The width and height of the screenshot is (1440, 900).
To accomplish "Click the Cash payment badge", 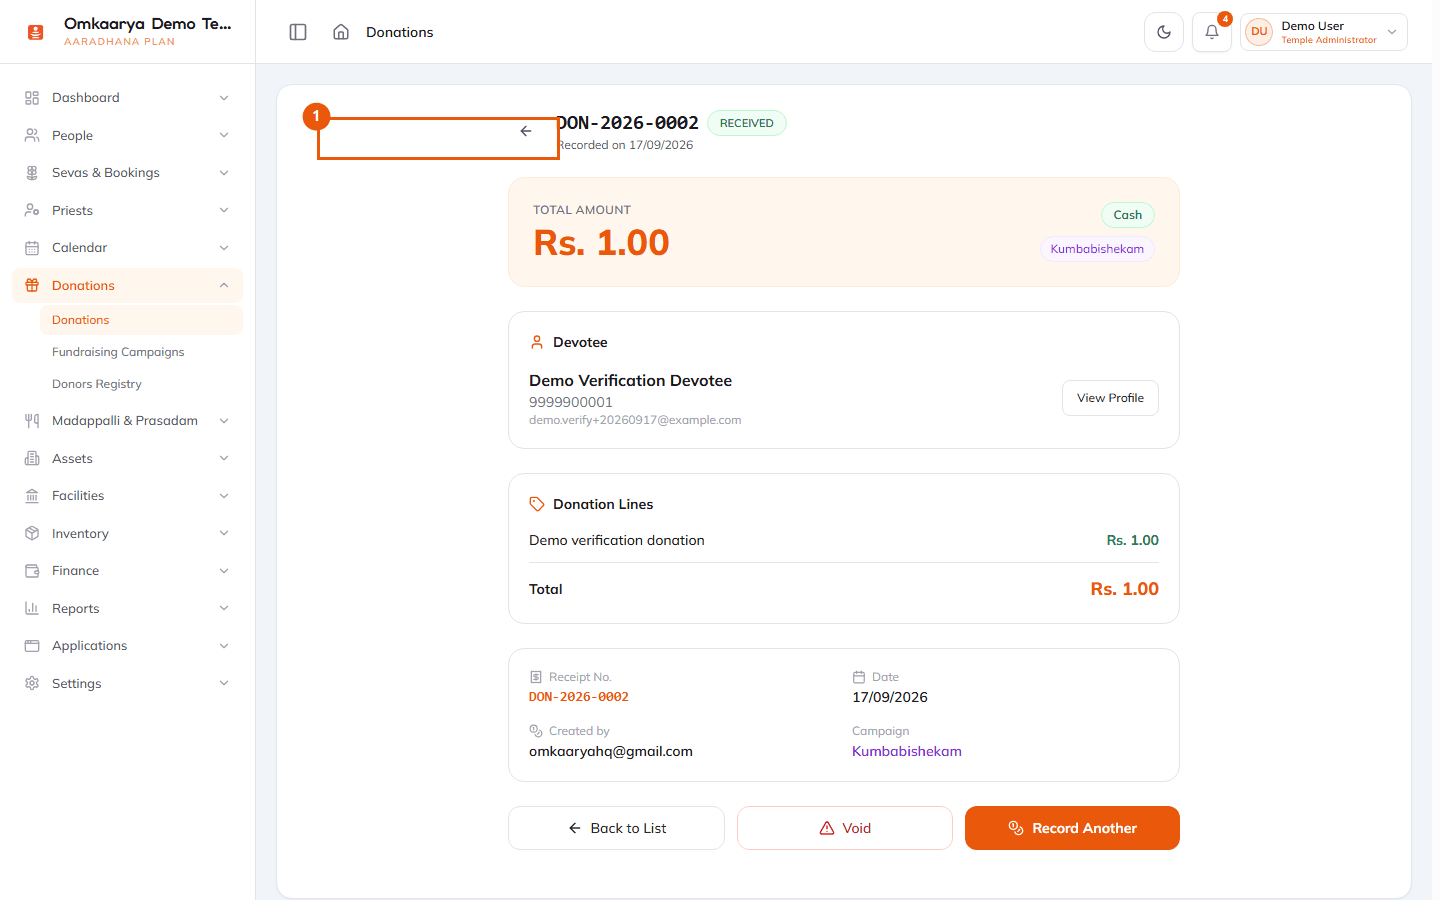I will tap(1128, 215).
